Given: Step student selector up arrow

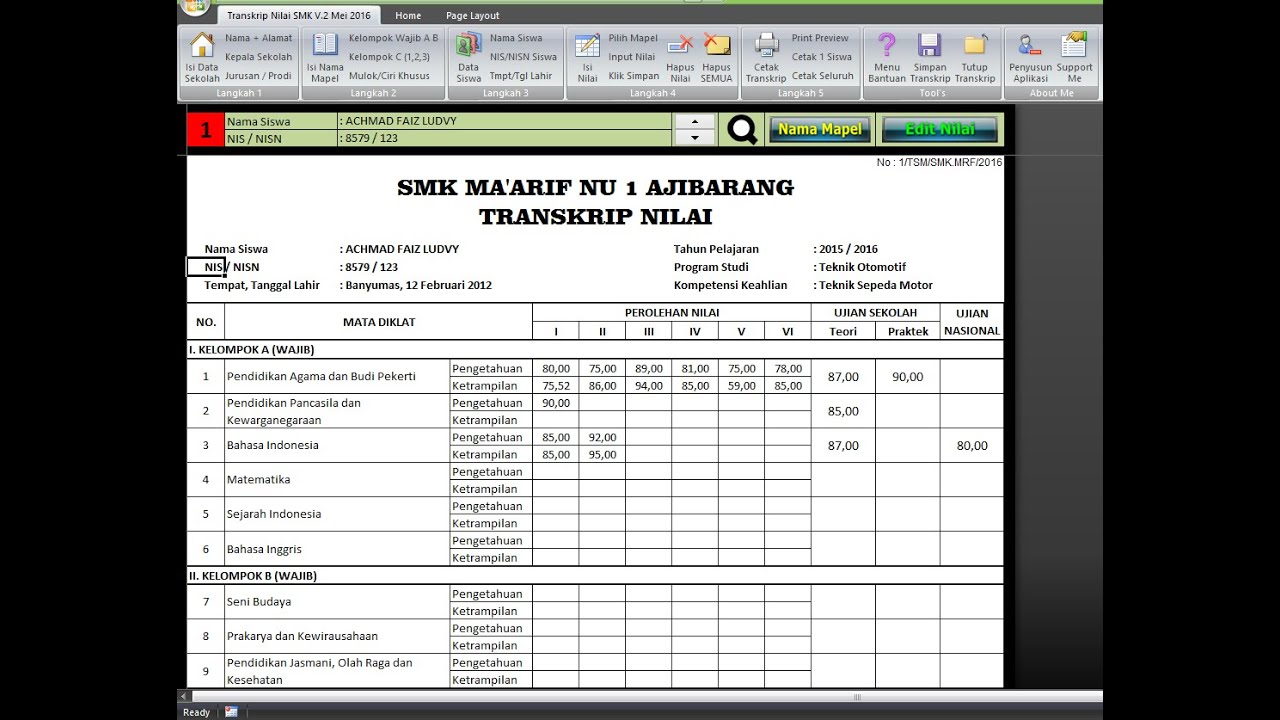Looking at the screenshot, I should pos(695,121).
